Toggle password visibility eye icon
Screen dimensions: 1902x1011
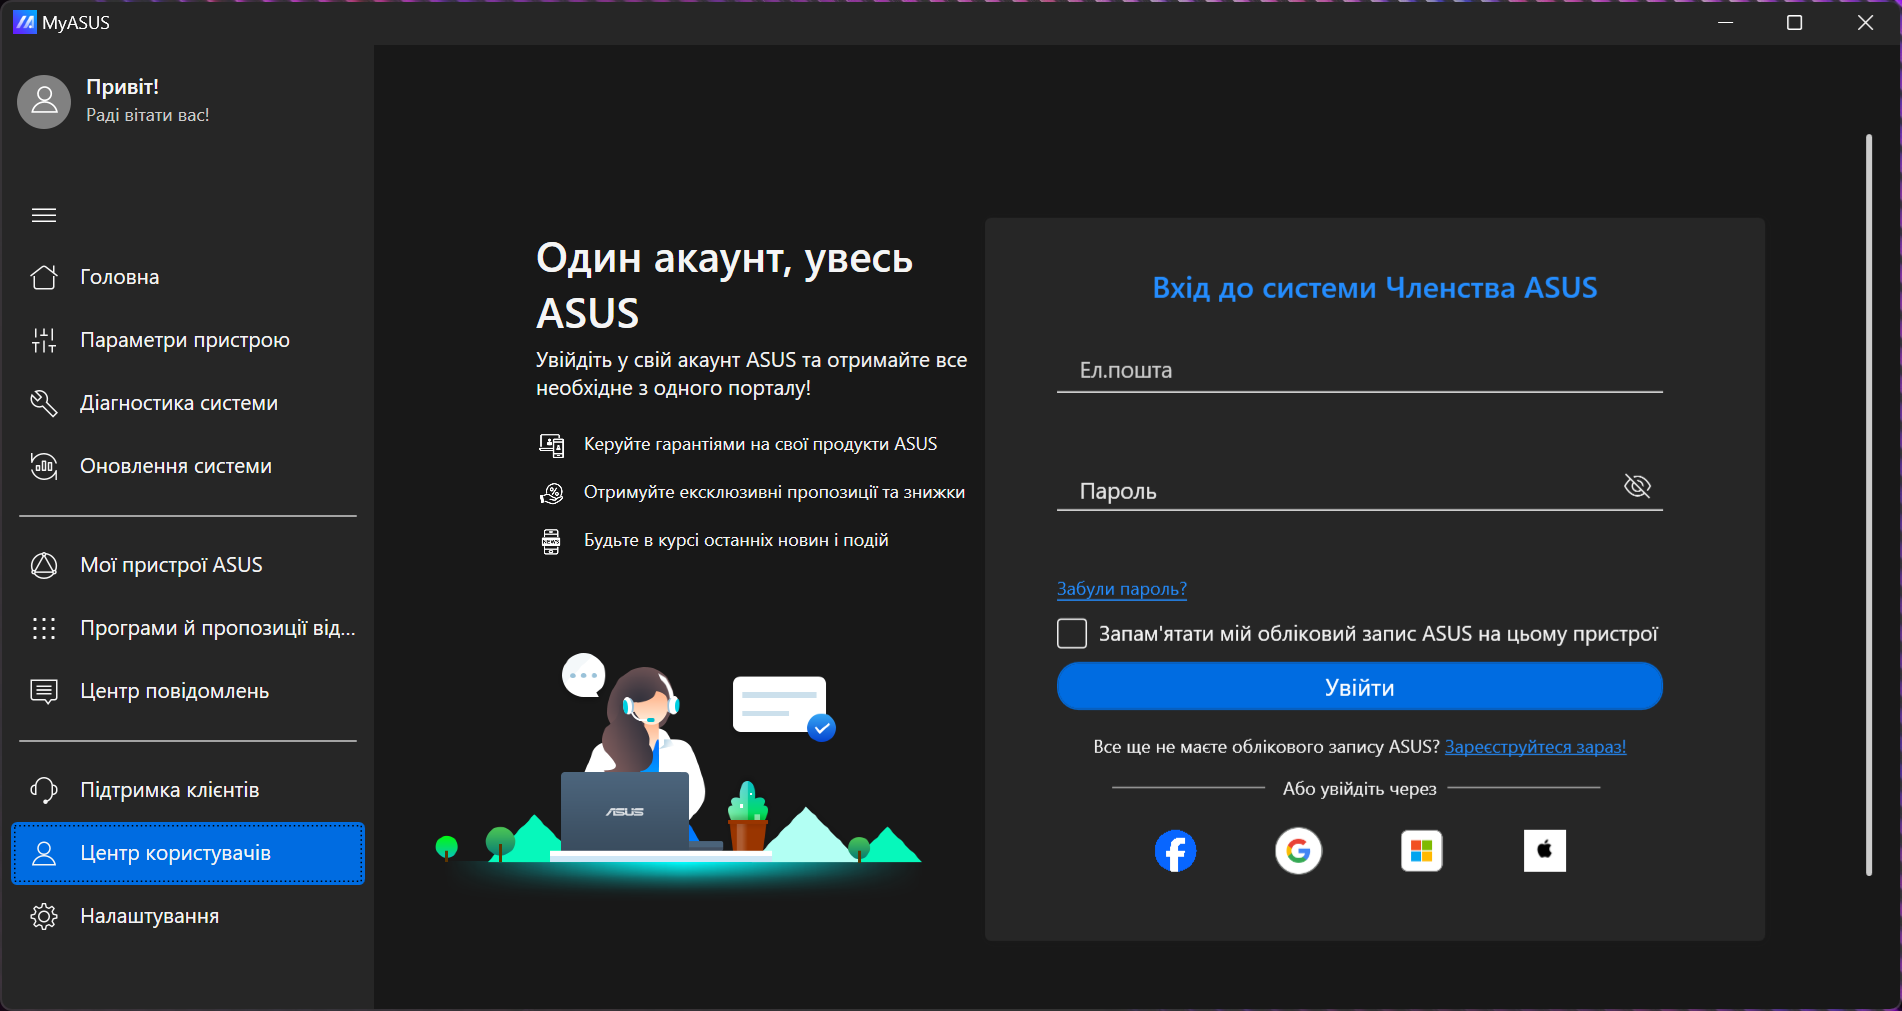1637,486
